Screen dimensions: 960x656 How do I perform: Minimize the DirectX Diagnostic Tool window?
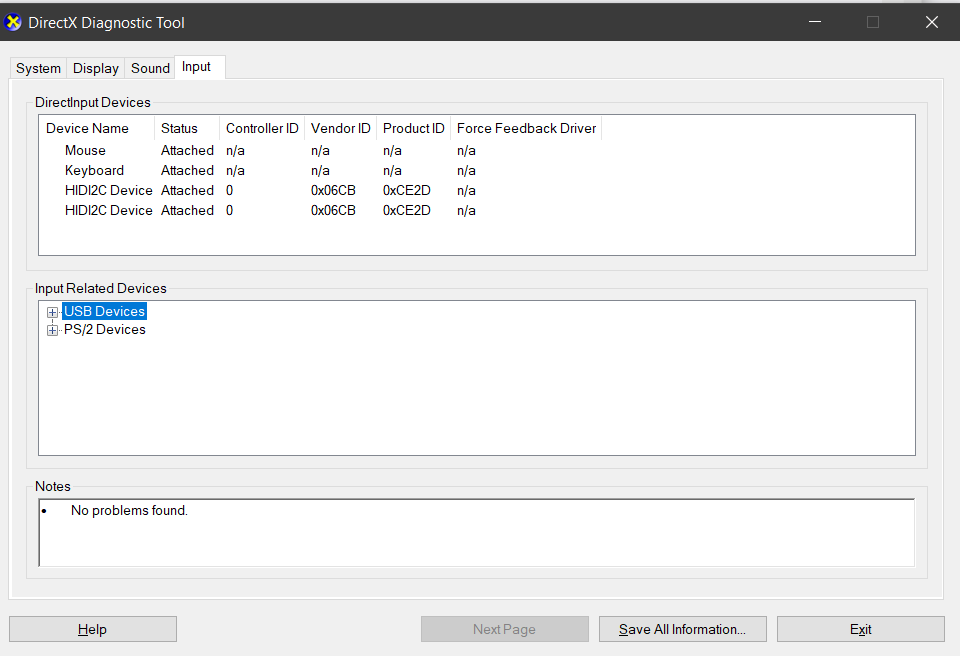pos(814,22)
